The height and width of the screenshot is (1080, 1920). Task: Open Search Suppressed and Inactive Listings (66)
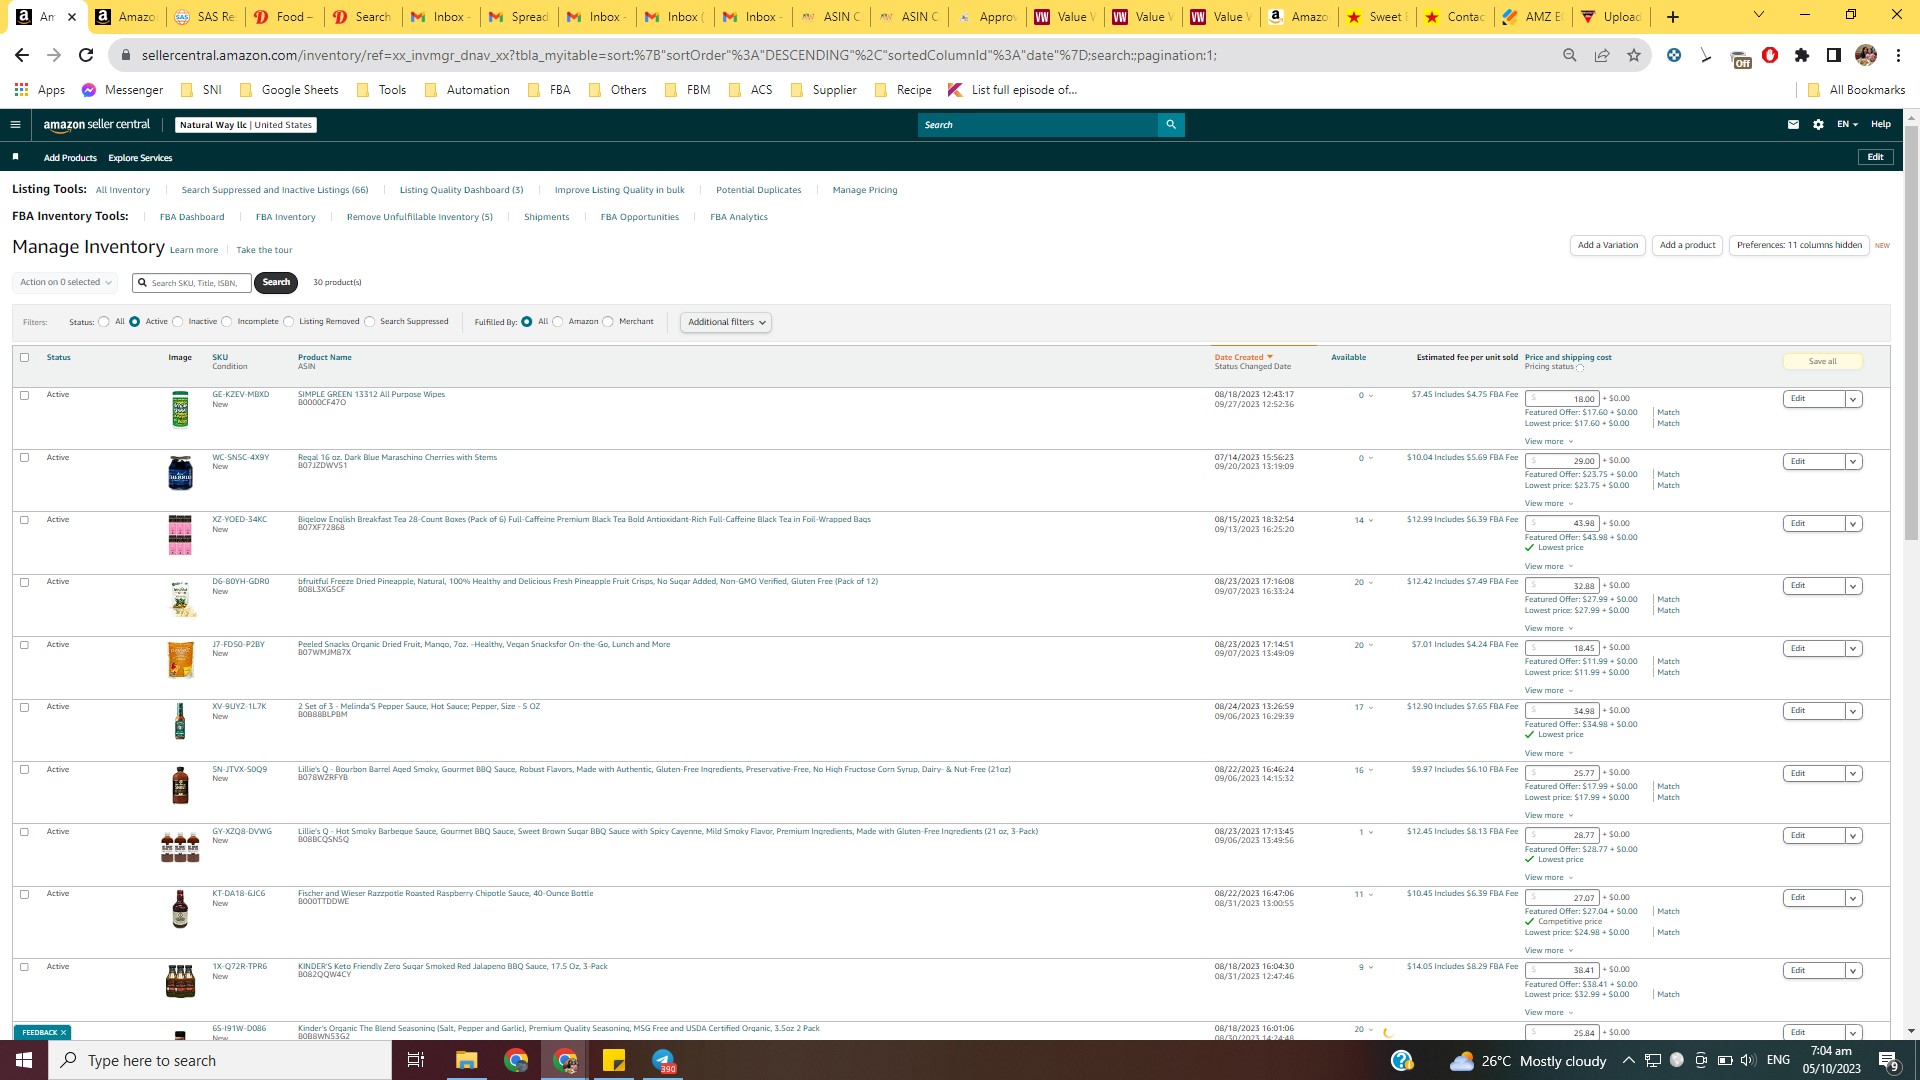(x=275, y=190)
